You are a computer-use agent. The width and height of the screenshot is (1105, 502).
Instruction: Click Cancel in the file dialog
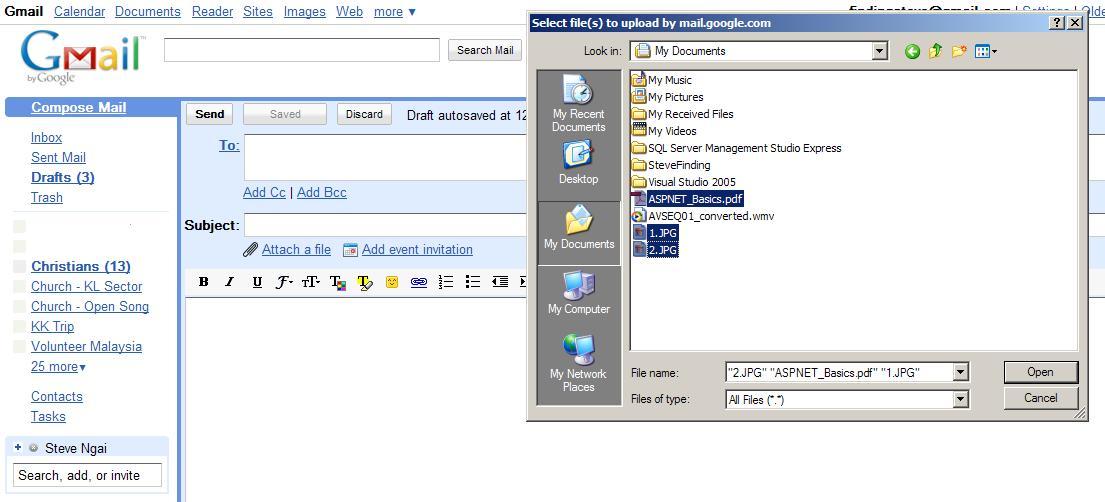click(1041, 398)
